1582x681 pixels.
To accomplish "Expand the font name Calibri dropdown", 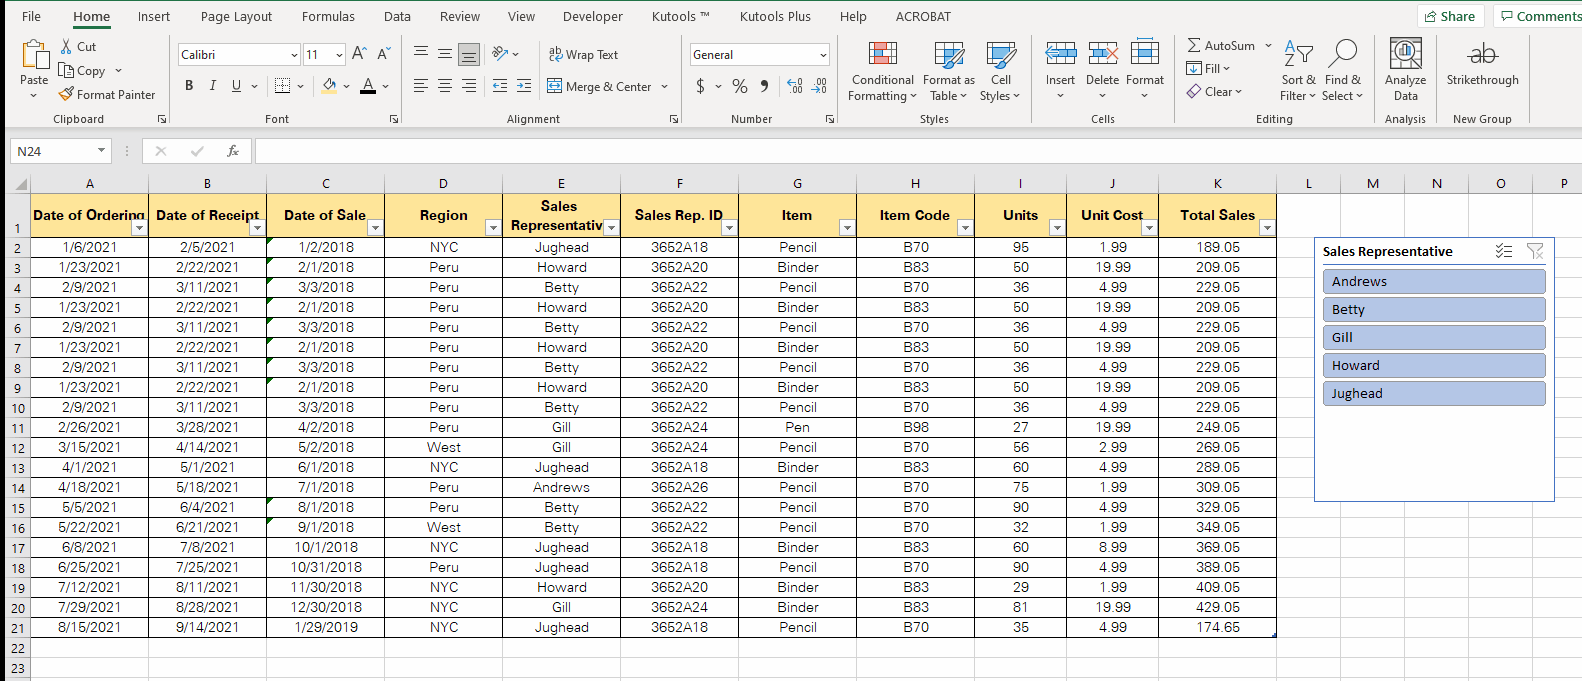I will 294,55.
